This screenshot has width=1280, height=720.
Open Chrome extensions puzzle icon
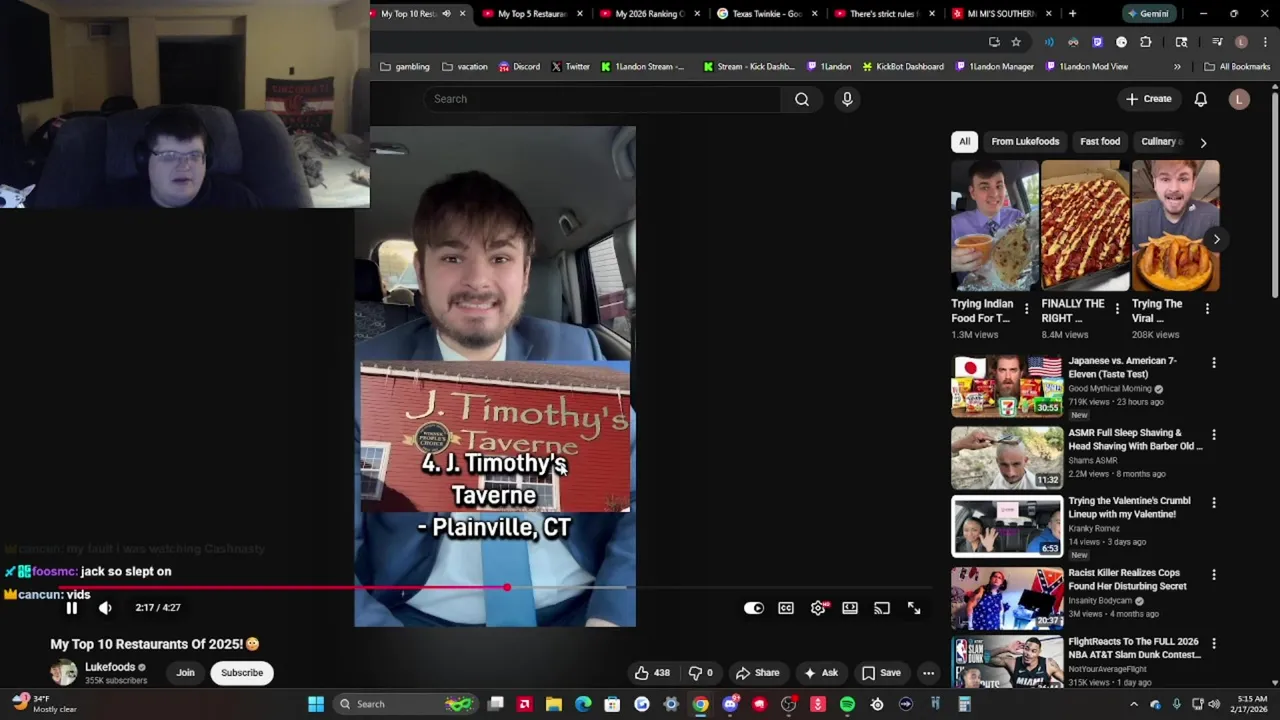click(x=1146, y=42)
